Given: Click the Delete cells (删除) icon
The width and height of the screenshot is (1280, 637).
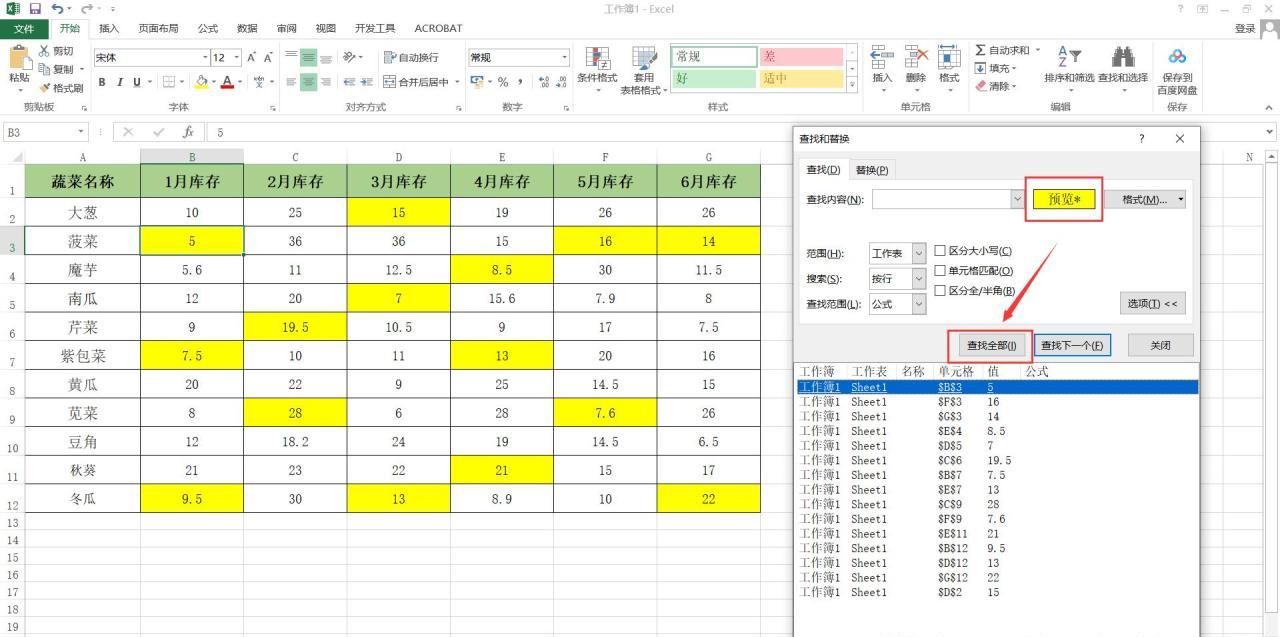Looking at the screenshot, I should pos(916,58).
